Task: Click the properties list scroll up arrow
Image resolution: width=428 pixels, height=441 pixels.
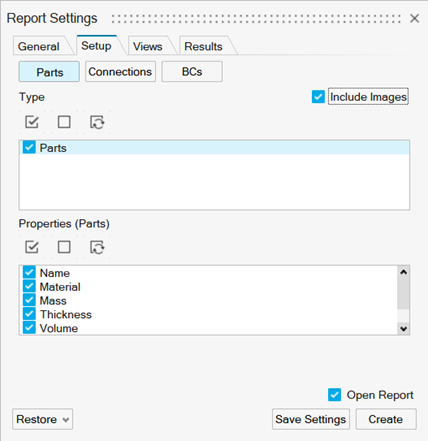Action: (x=403, y=272)
